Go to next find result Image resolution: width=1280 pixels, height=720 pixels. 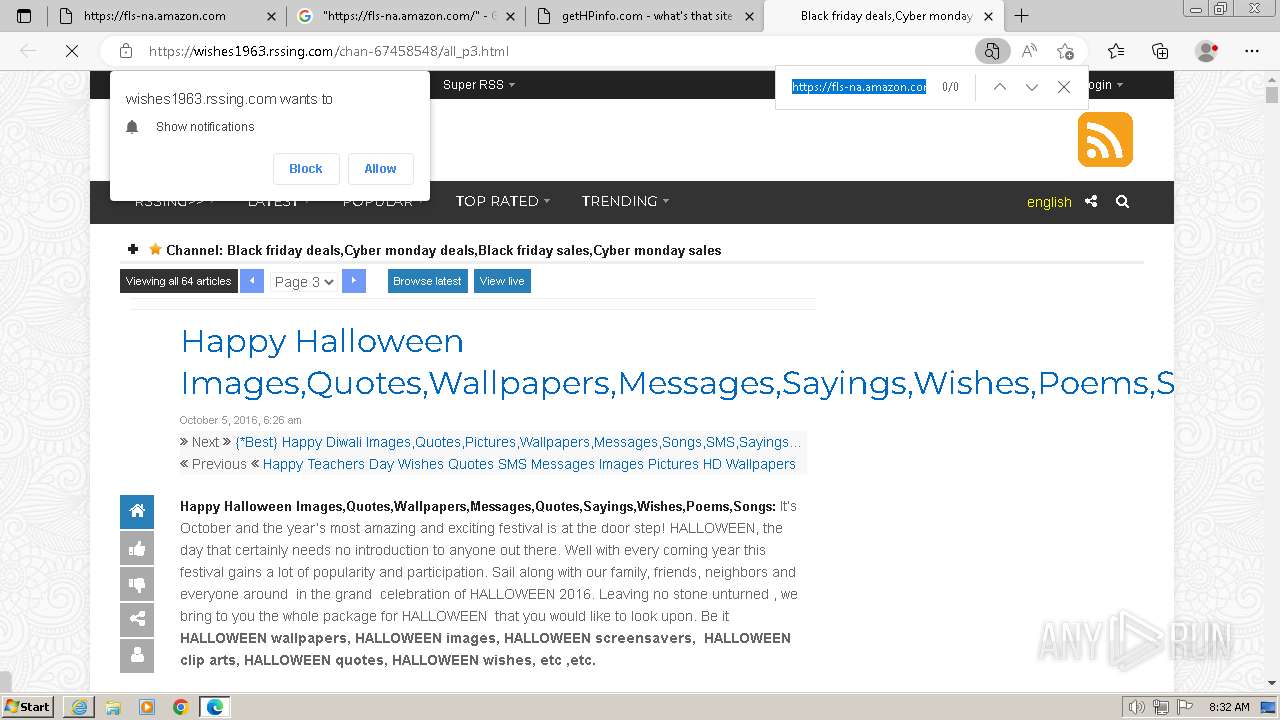1032,87
